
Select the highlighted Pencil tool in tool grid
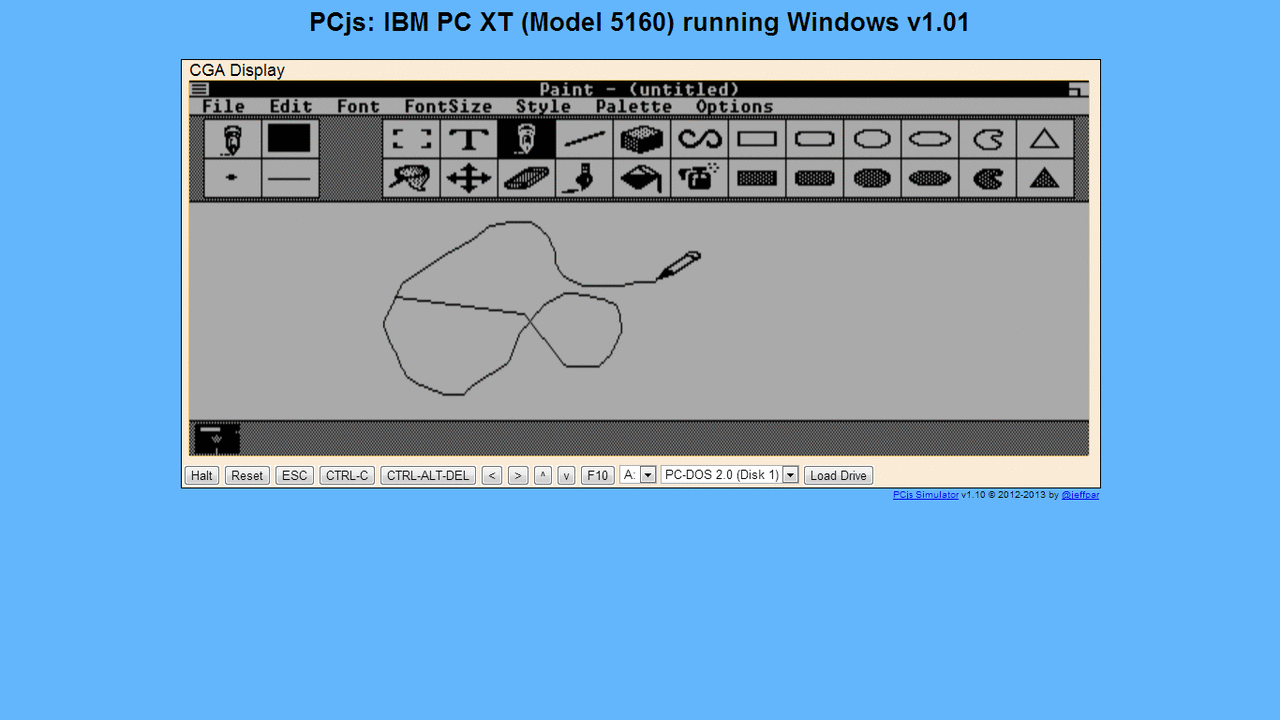(x=526, y=139)
